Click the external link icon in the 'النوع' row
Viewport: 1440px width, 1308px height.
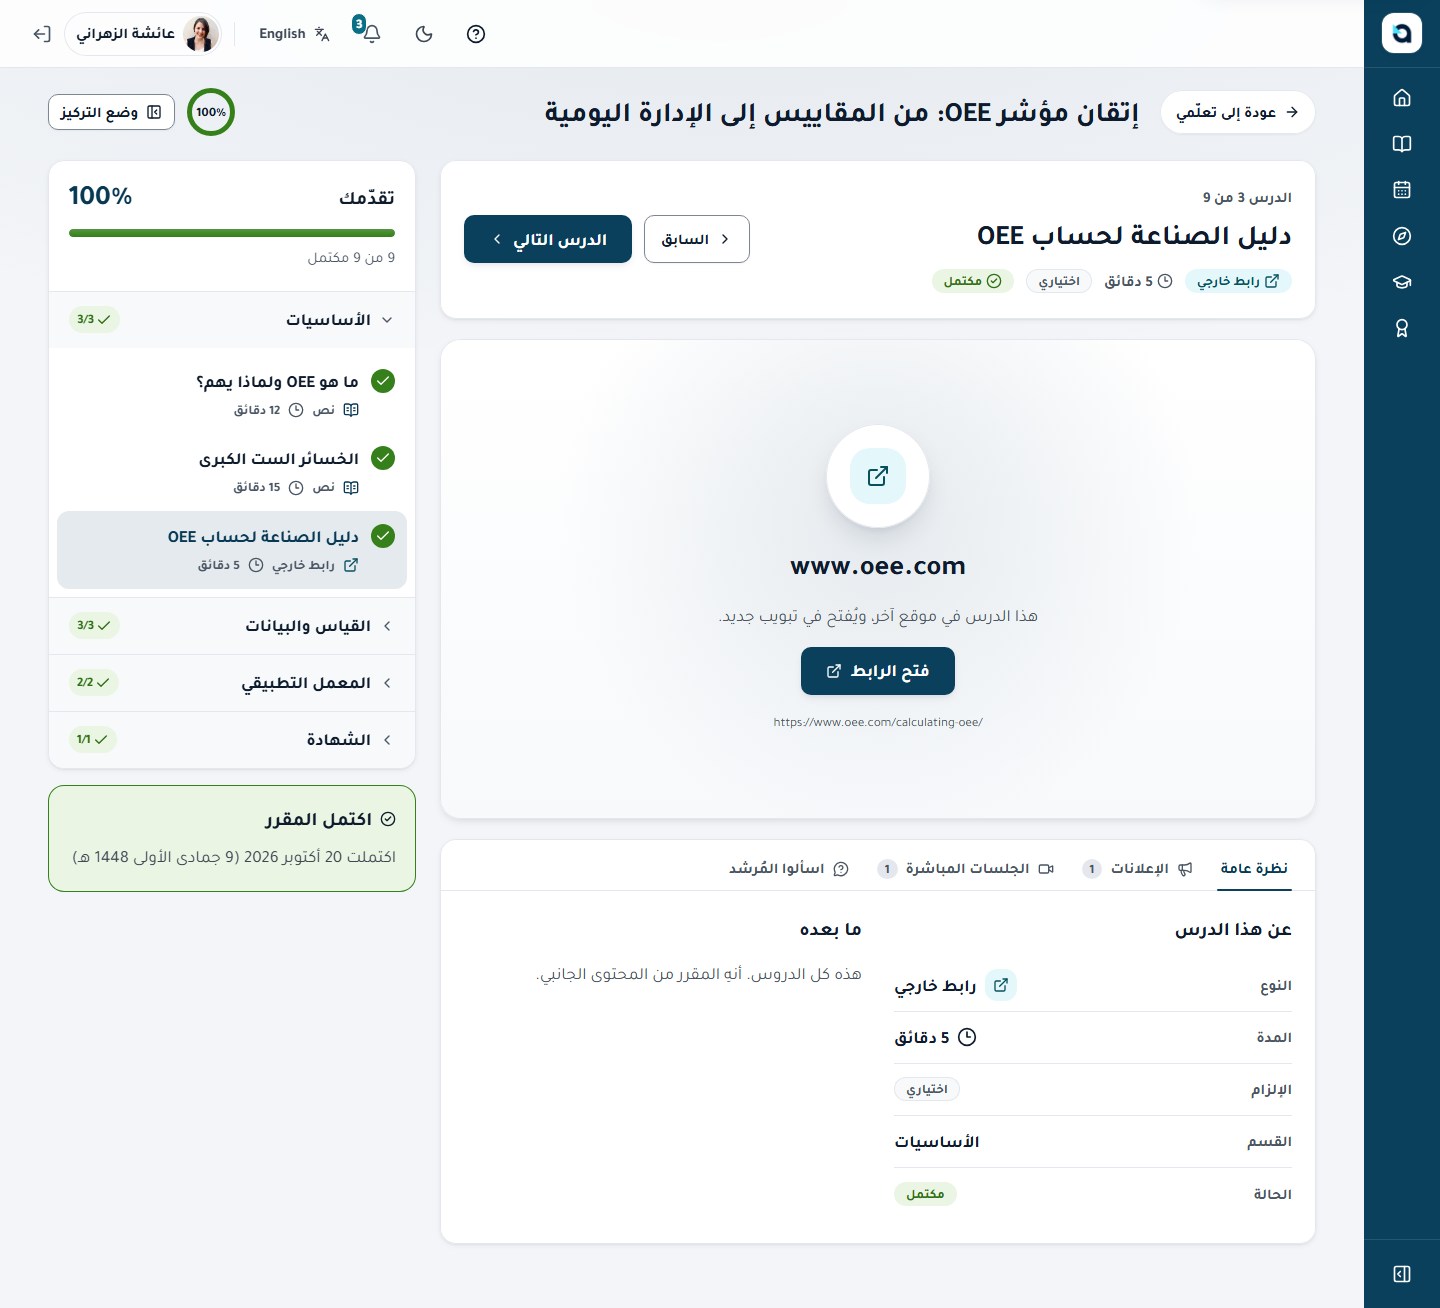coord(1001,985)
